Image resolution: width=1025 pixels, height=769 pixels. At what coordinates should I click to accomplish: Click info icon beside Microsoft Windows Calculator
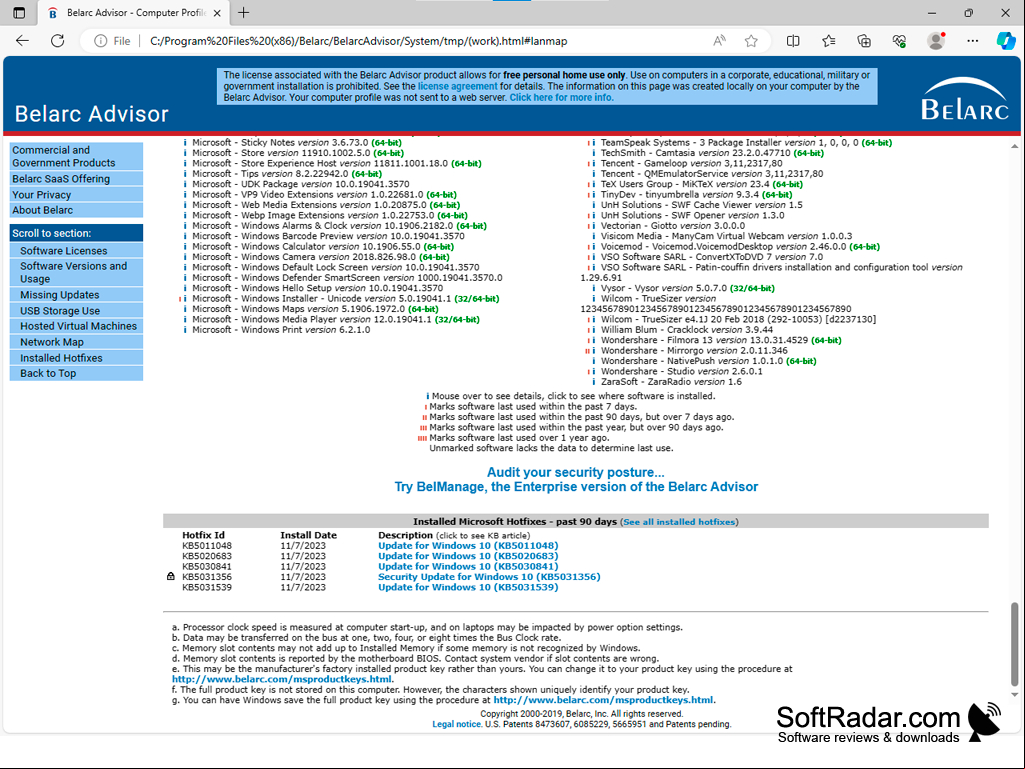185,247
